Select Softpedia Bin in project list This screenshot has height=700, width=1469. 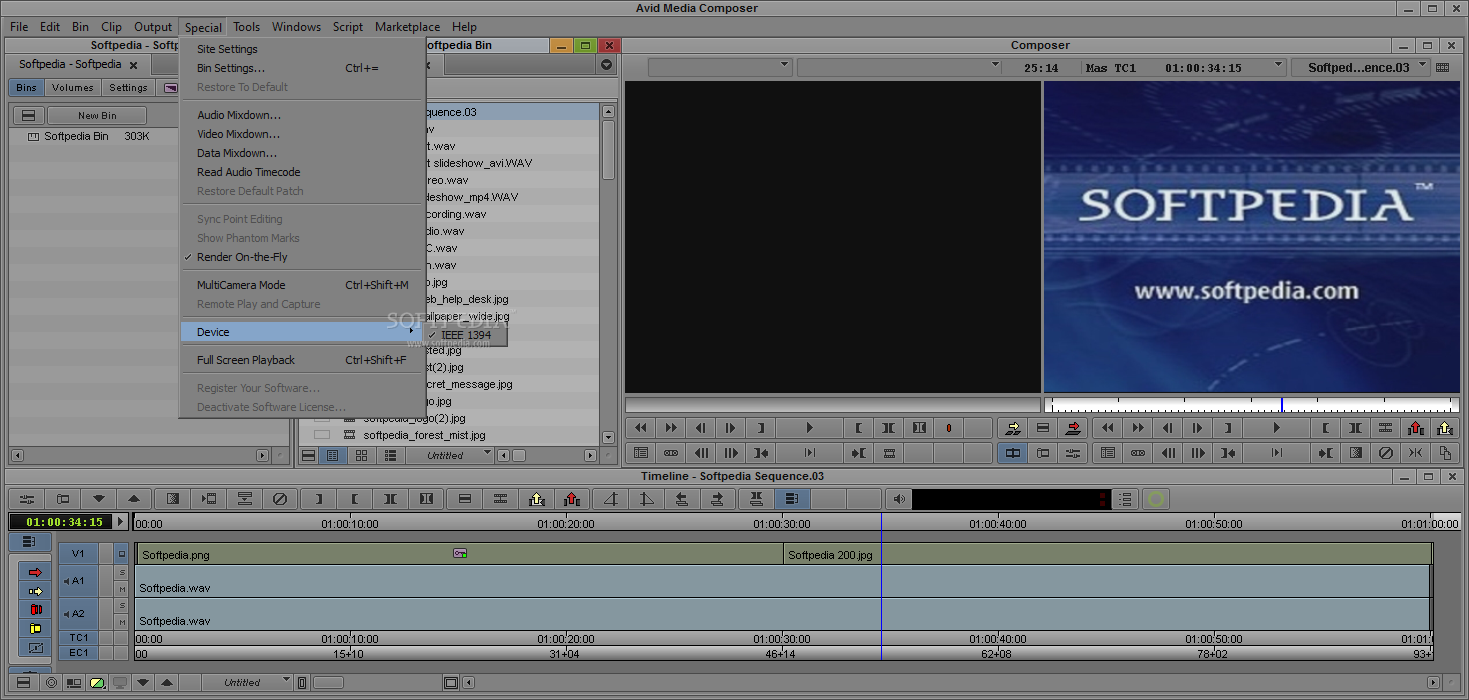[76, 136]
